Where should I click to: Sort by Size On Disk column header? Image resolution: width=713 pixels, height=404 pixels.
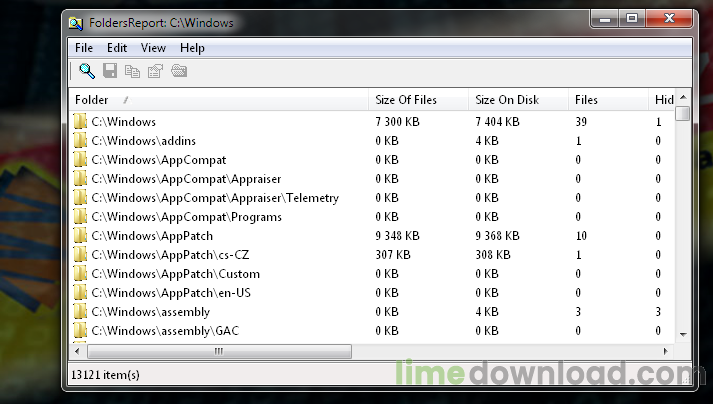518,100
